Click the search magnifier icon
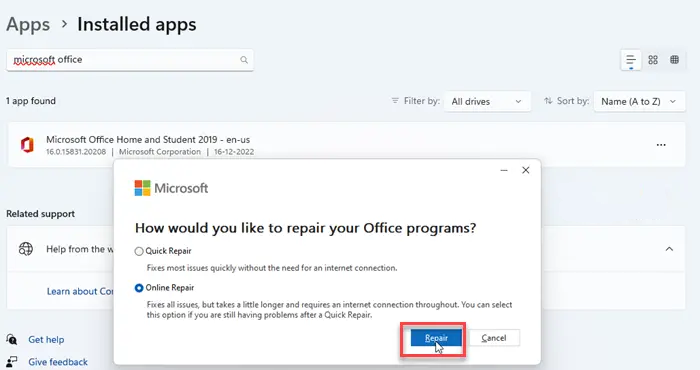The width and height of the screenshot is (700, 370). [244, 60]
